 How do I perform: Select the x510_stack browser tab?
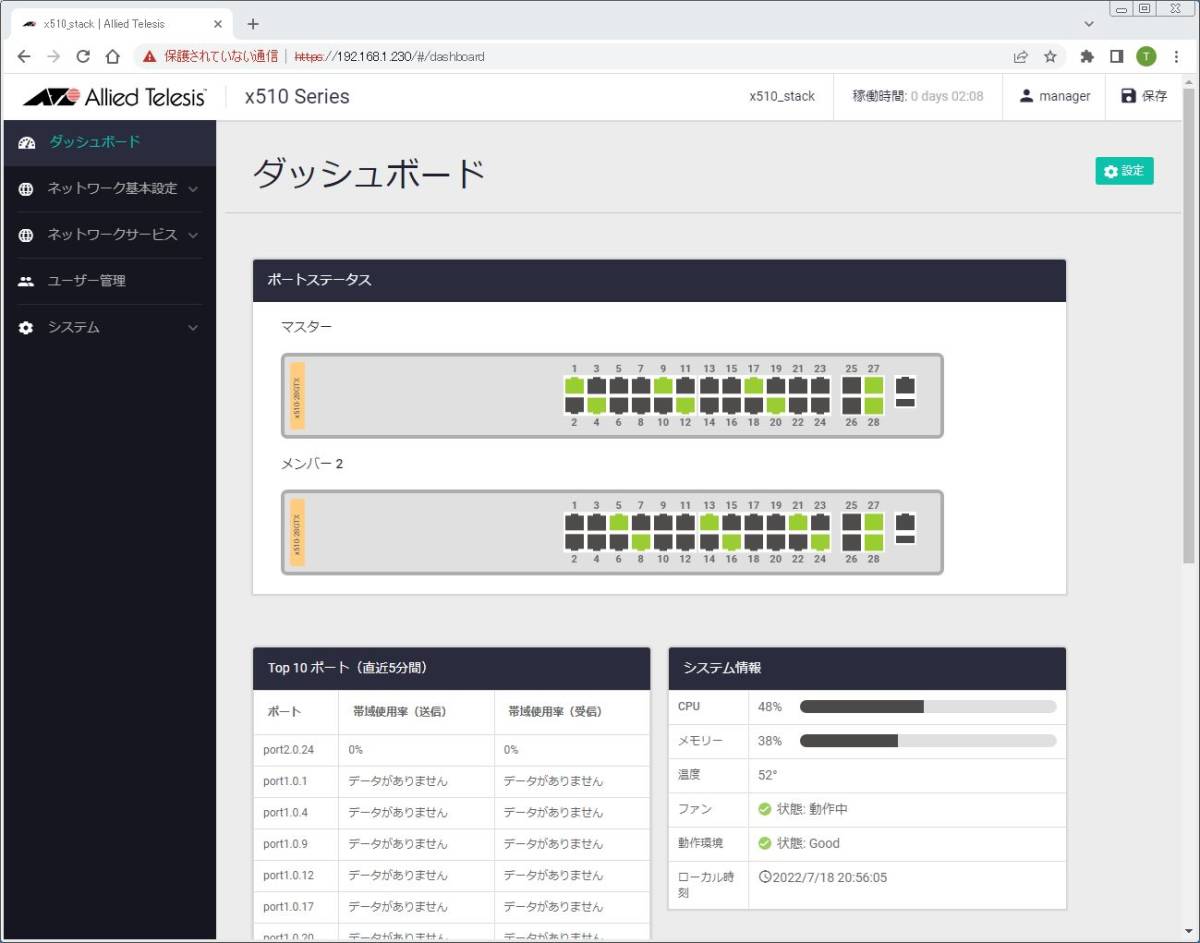(x=121, y=24)
